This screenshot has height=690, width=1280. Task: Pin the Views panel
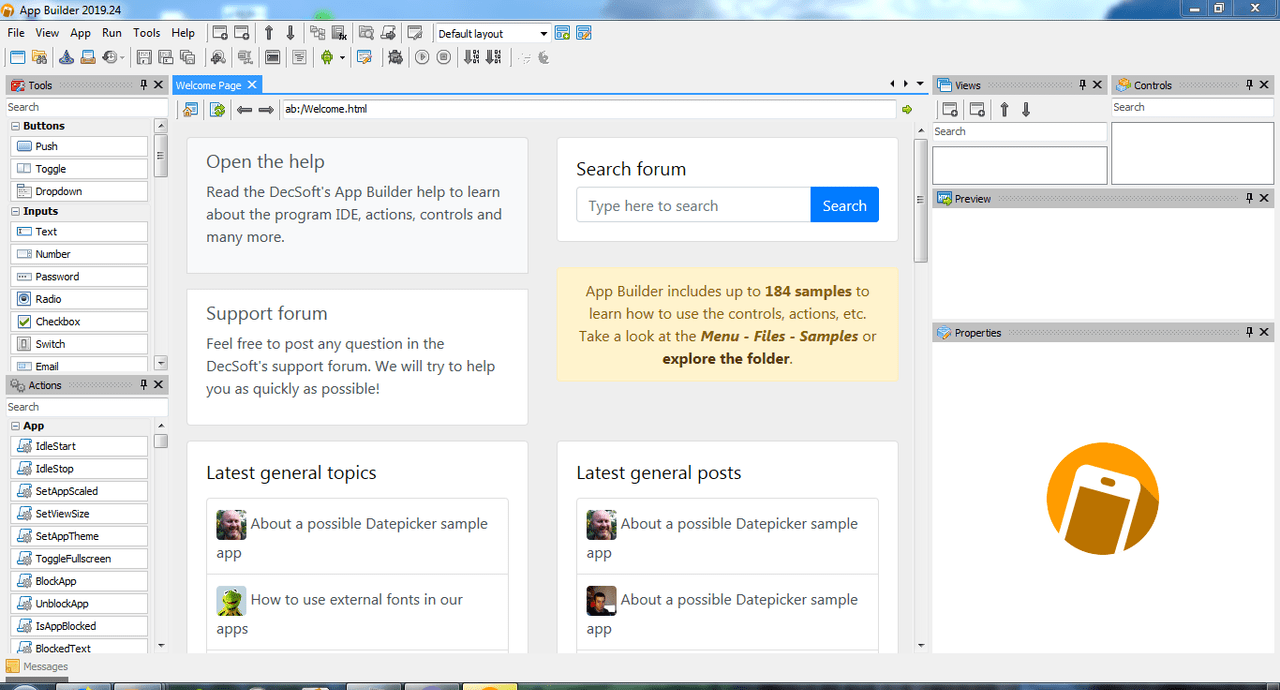click(1081, 85)
